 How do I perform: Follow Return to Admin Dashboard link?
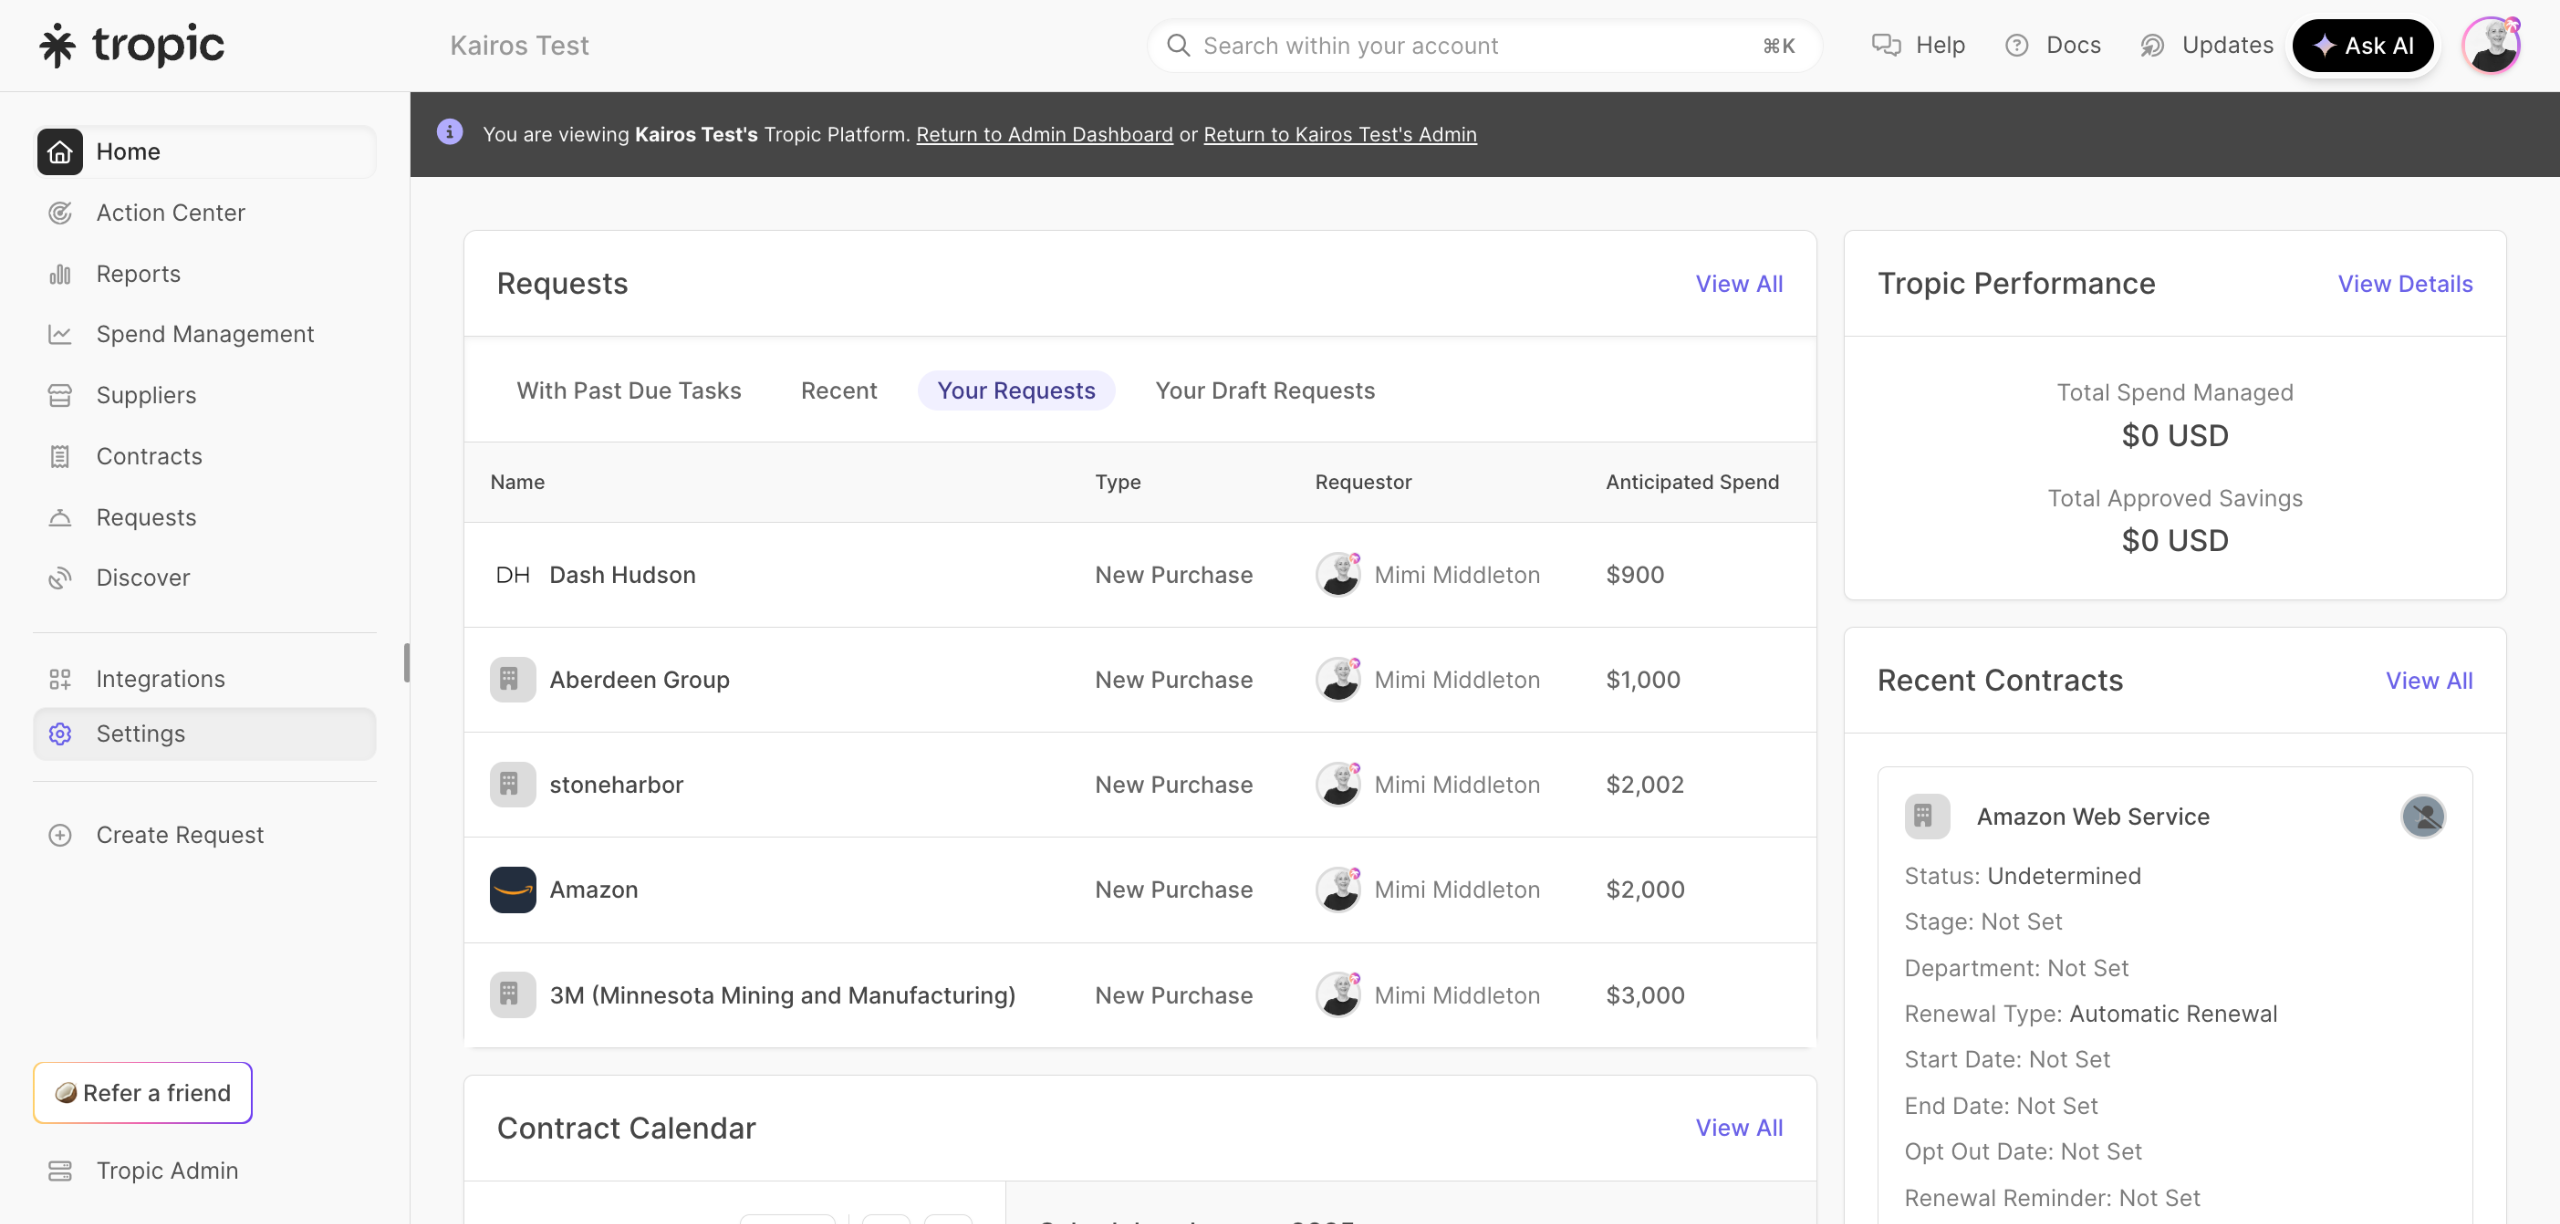[1044, 135]
